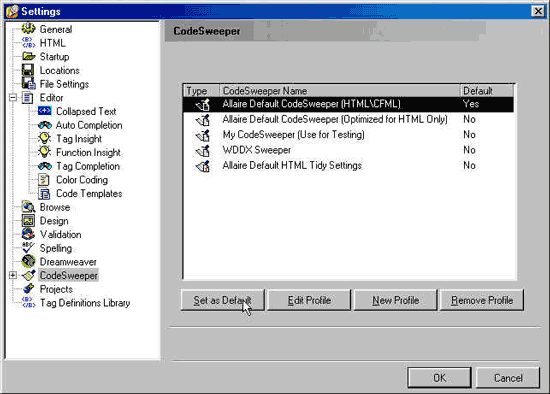Open the Design settings category

pos(54,221)
